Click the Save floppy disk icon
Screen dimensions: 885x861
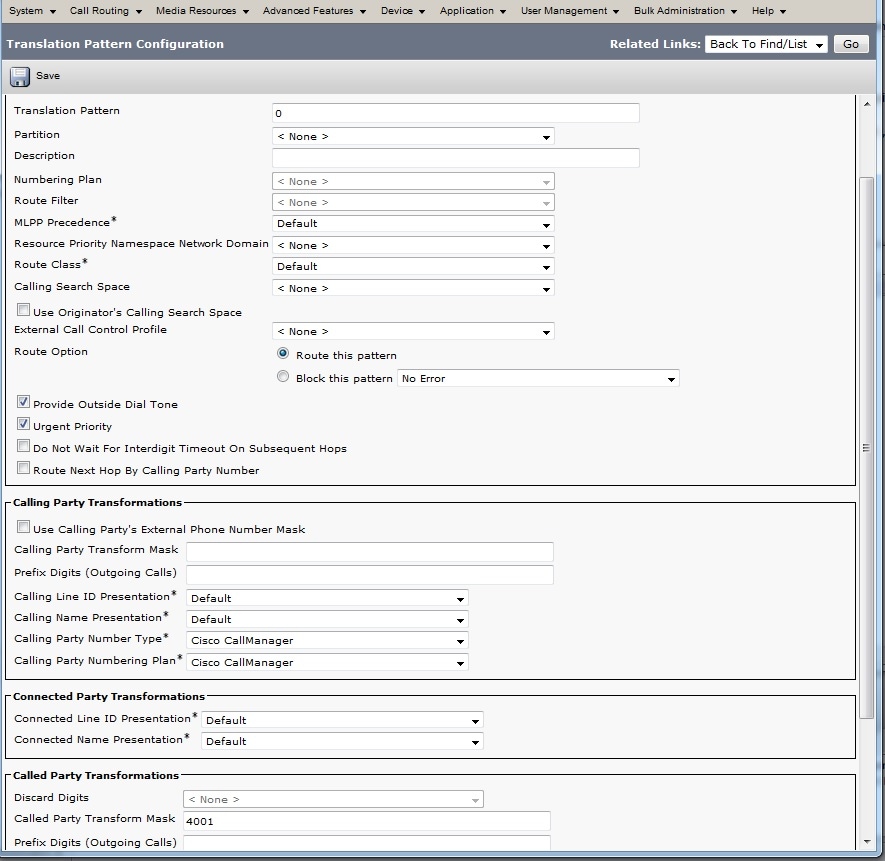point(20,76)
